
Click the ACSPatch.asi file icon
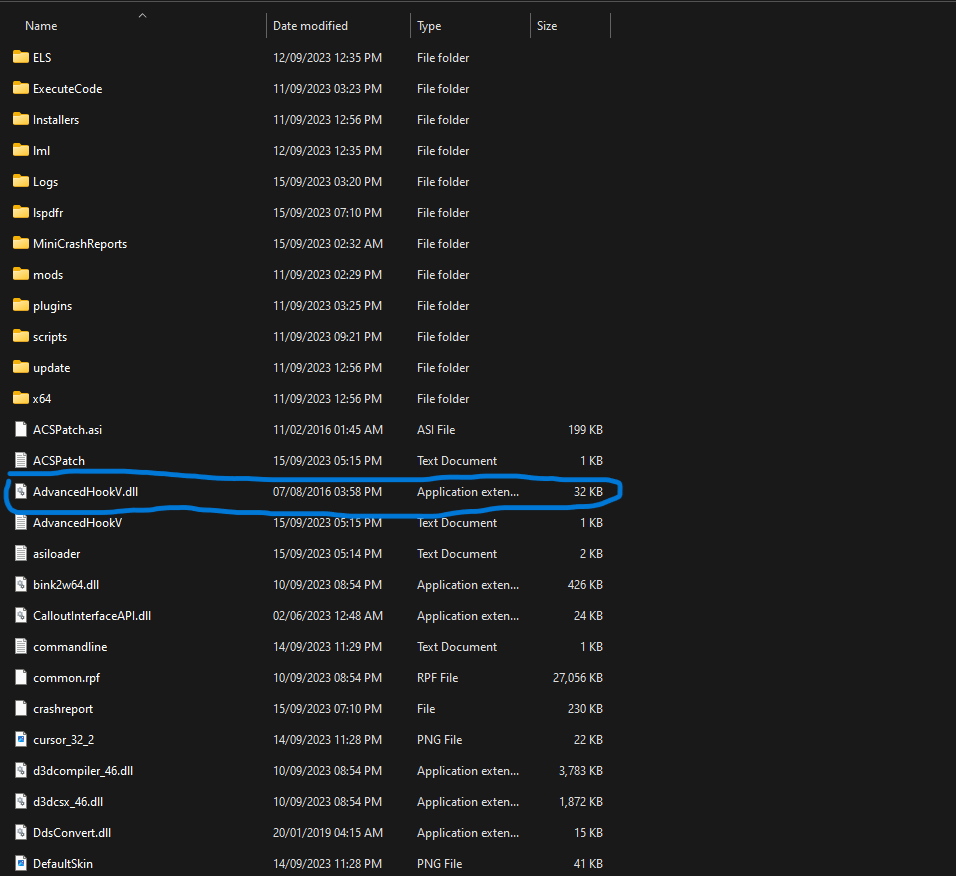tap(21, 429)
